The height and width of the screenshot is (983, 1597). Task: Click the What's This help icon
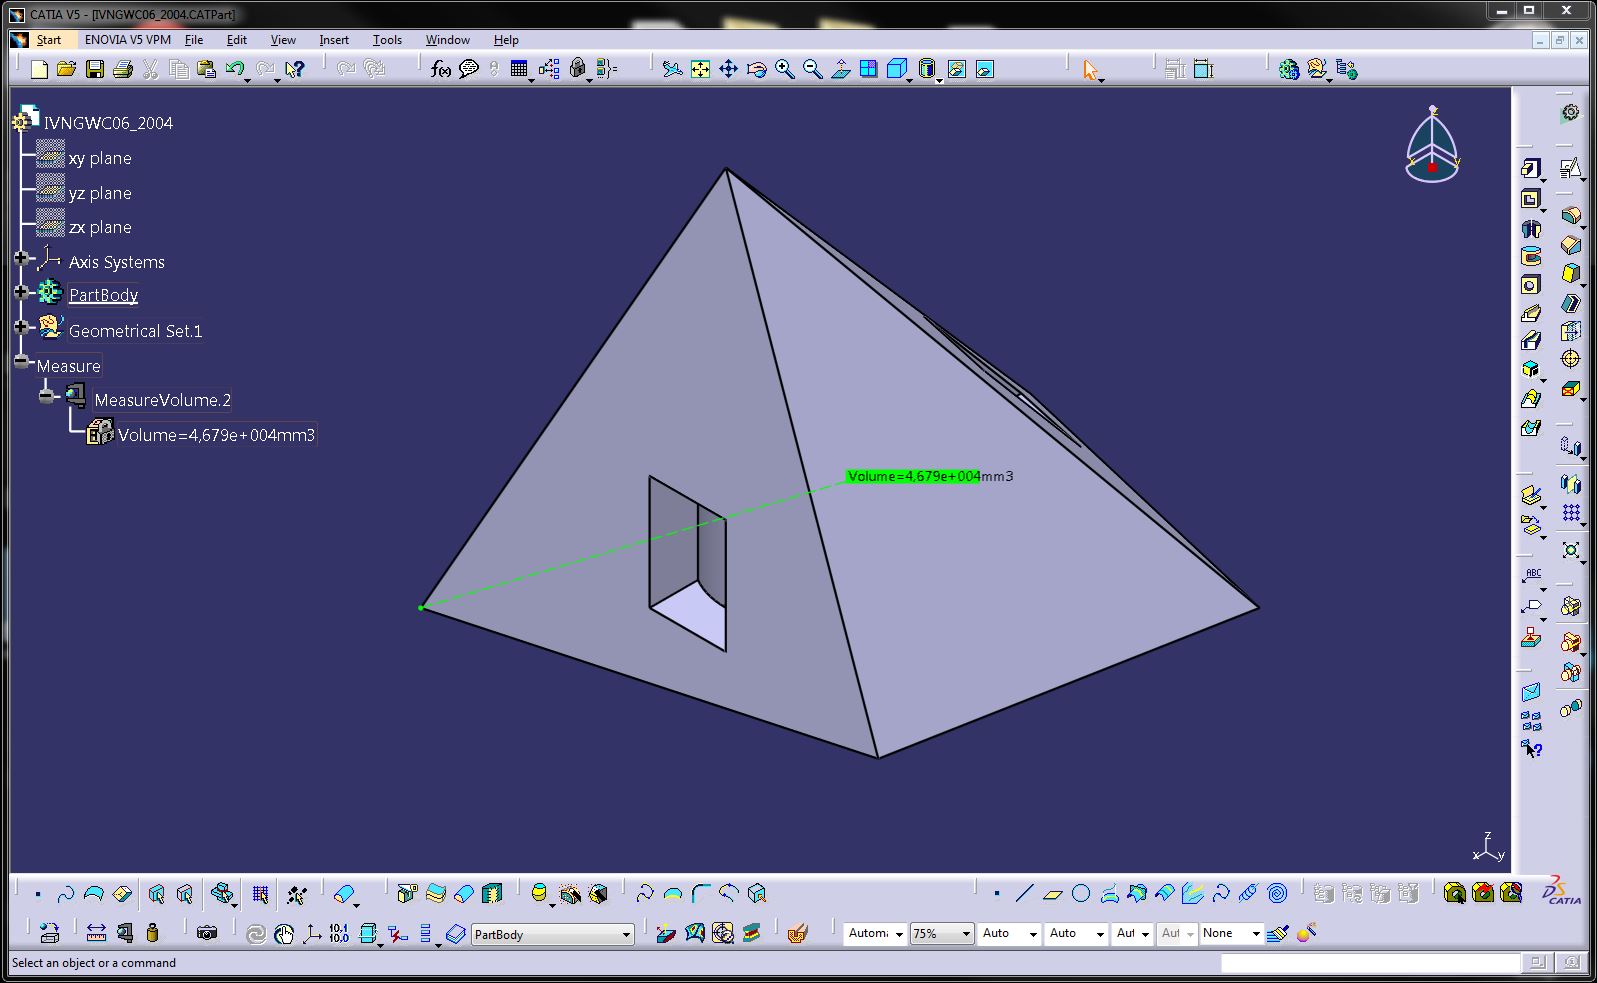tap(294, 69)
